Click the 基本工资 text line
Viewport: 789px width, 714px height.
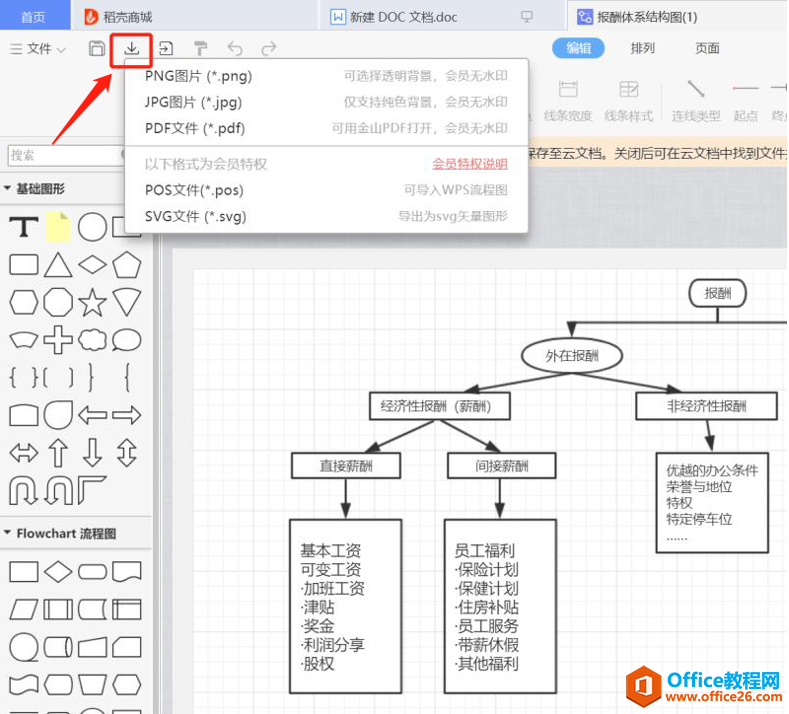[x=331, y=550]
